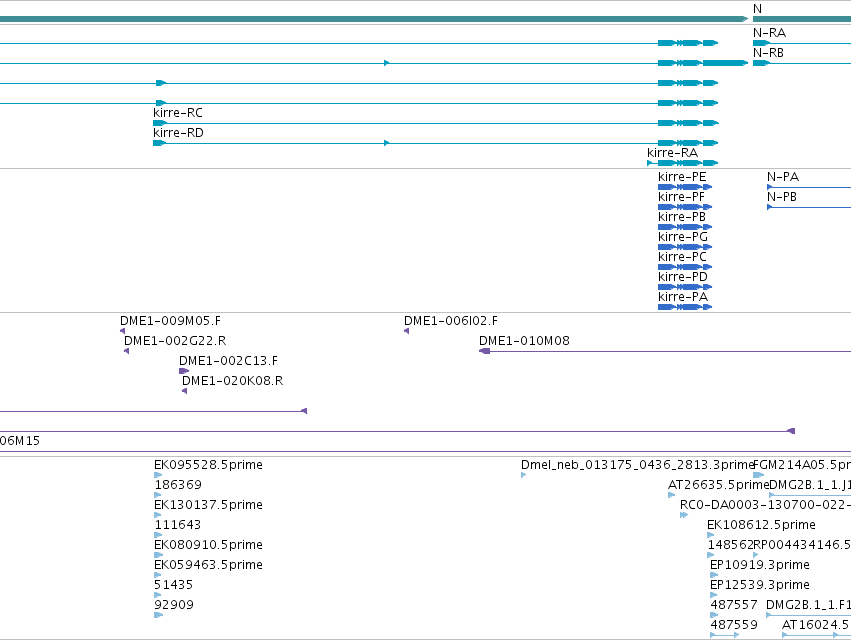Select the kirre-RD transcript label
Screen dimensions: 851x640
[178, 132]
